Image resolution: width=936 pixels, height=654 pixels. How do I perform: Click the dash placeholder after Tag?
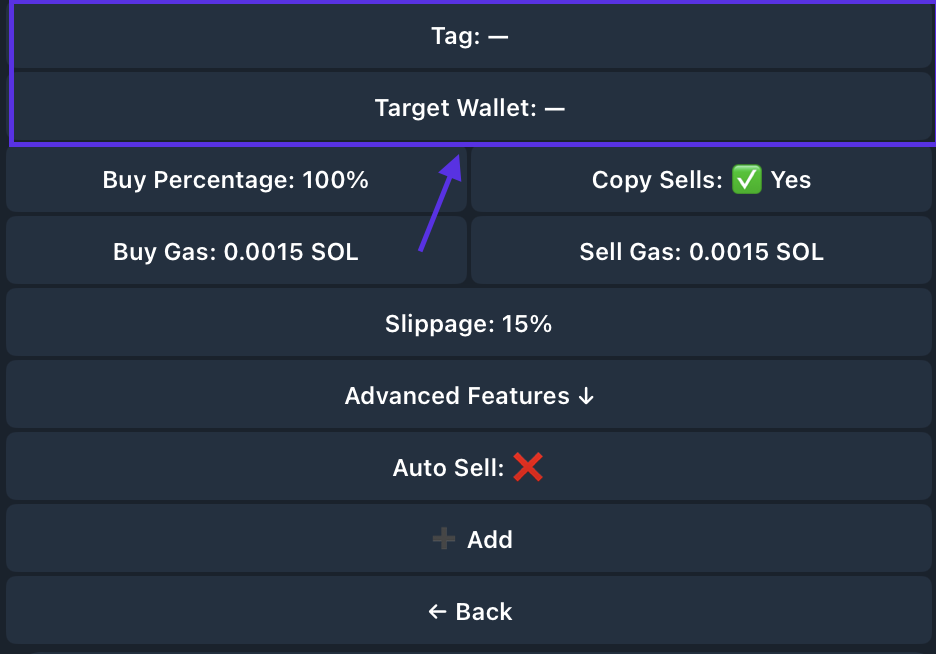[498, 37]
